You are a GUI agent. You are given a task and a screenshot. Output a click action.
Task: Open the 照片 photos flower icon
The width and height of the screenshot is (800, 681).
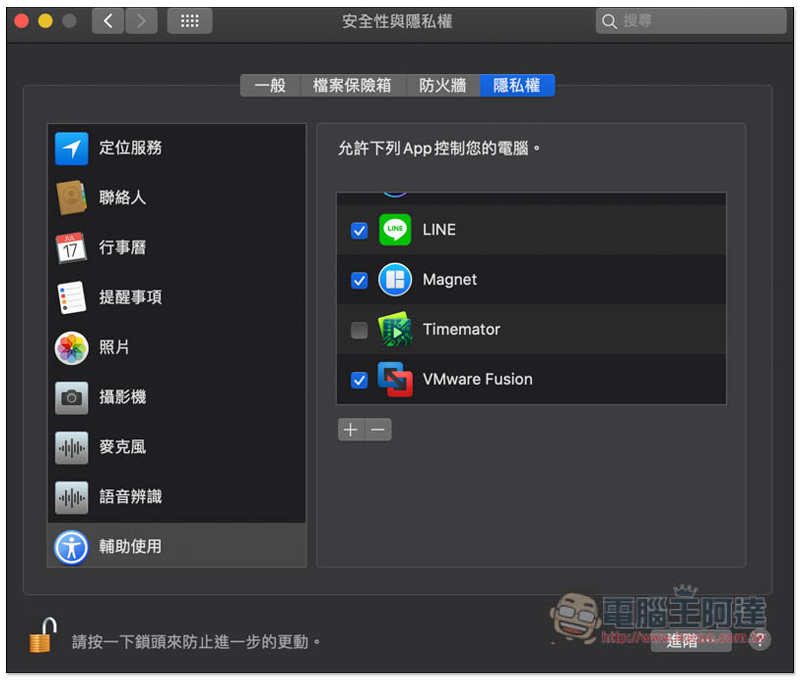coord(71,348)
